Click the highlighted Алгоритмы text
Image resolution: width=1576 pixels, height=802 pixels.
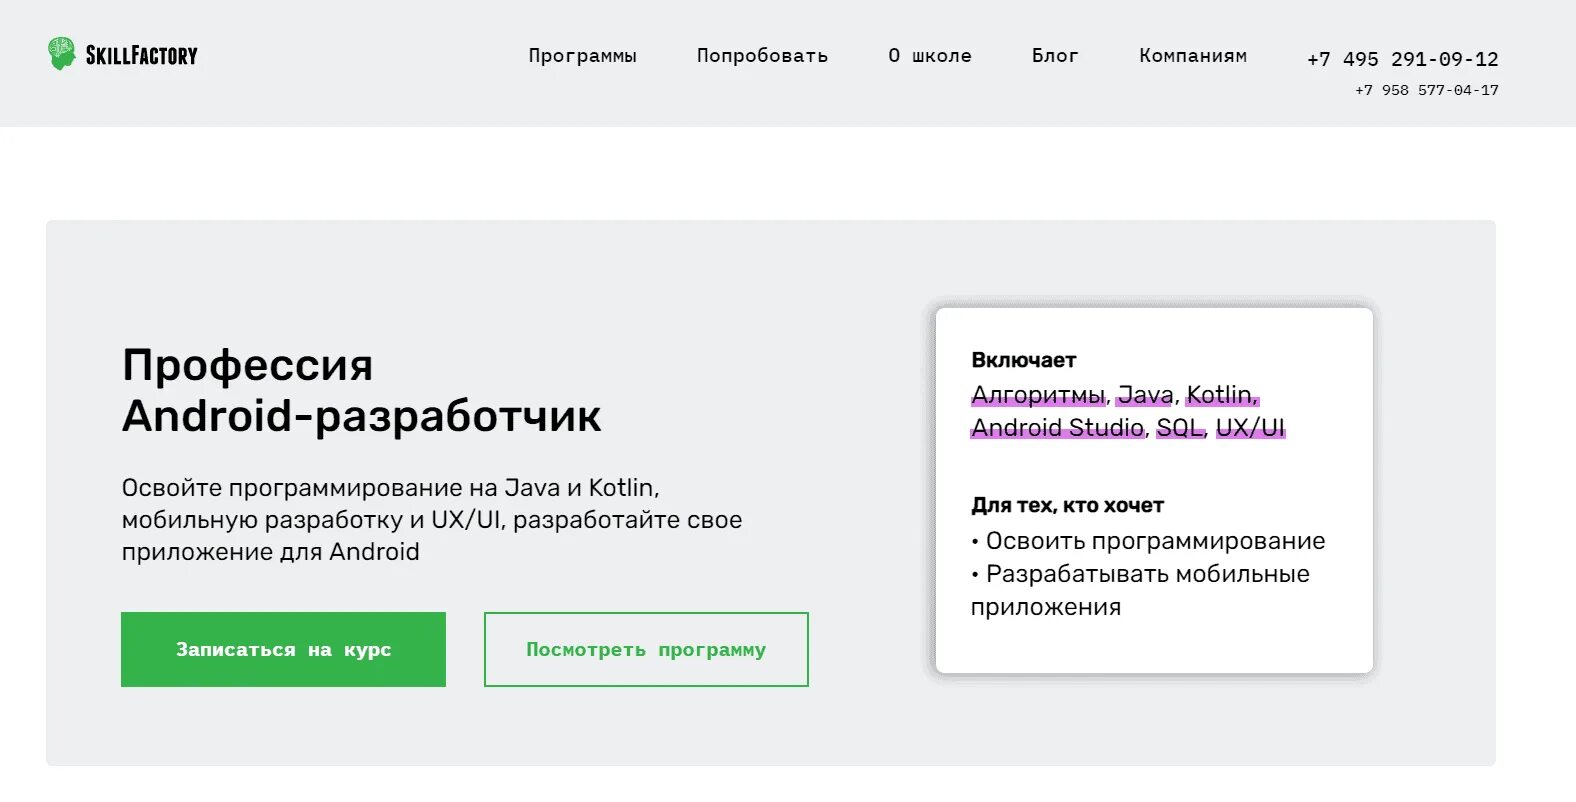(1039, 395)
